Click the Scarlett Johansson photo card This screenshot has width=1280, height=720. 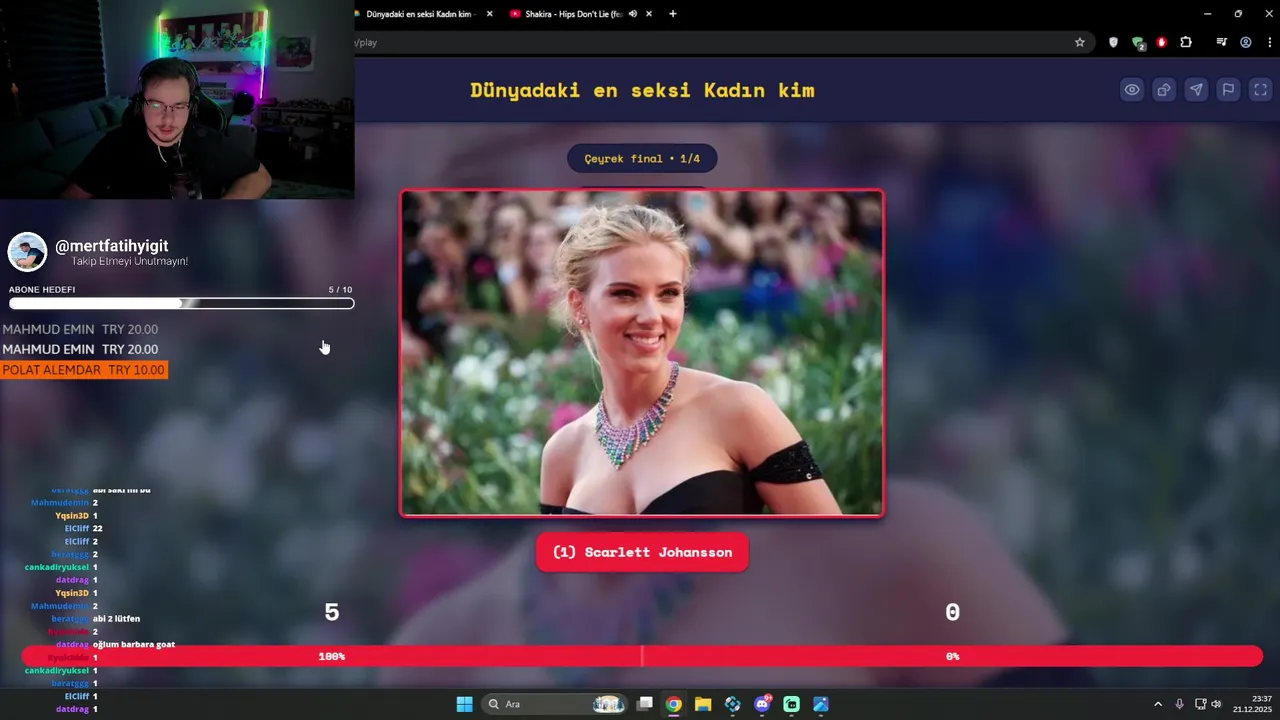642,353
